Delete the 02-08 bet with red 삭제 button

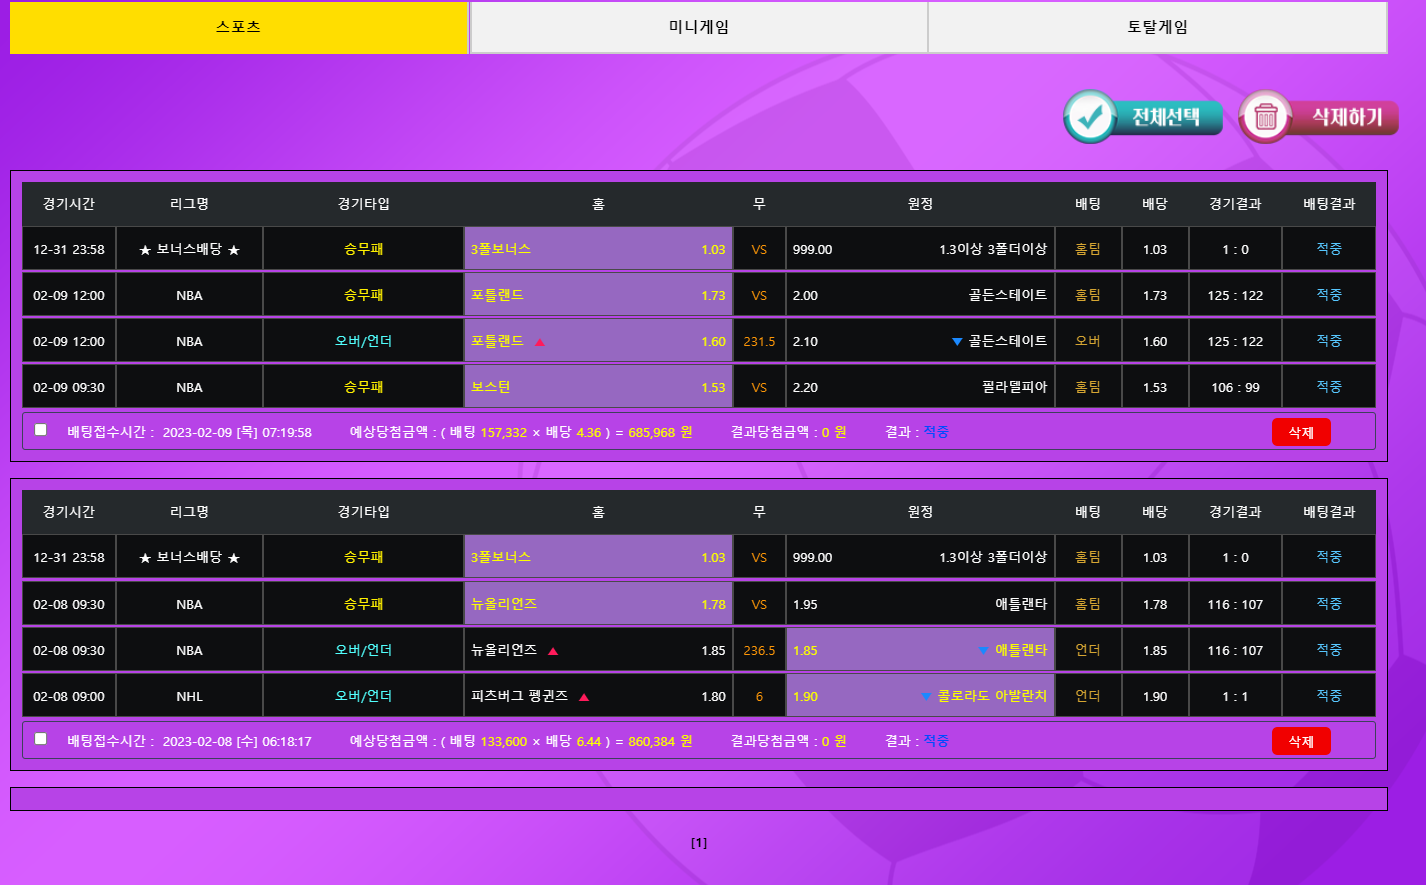(x=1300, y=741)
